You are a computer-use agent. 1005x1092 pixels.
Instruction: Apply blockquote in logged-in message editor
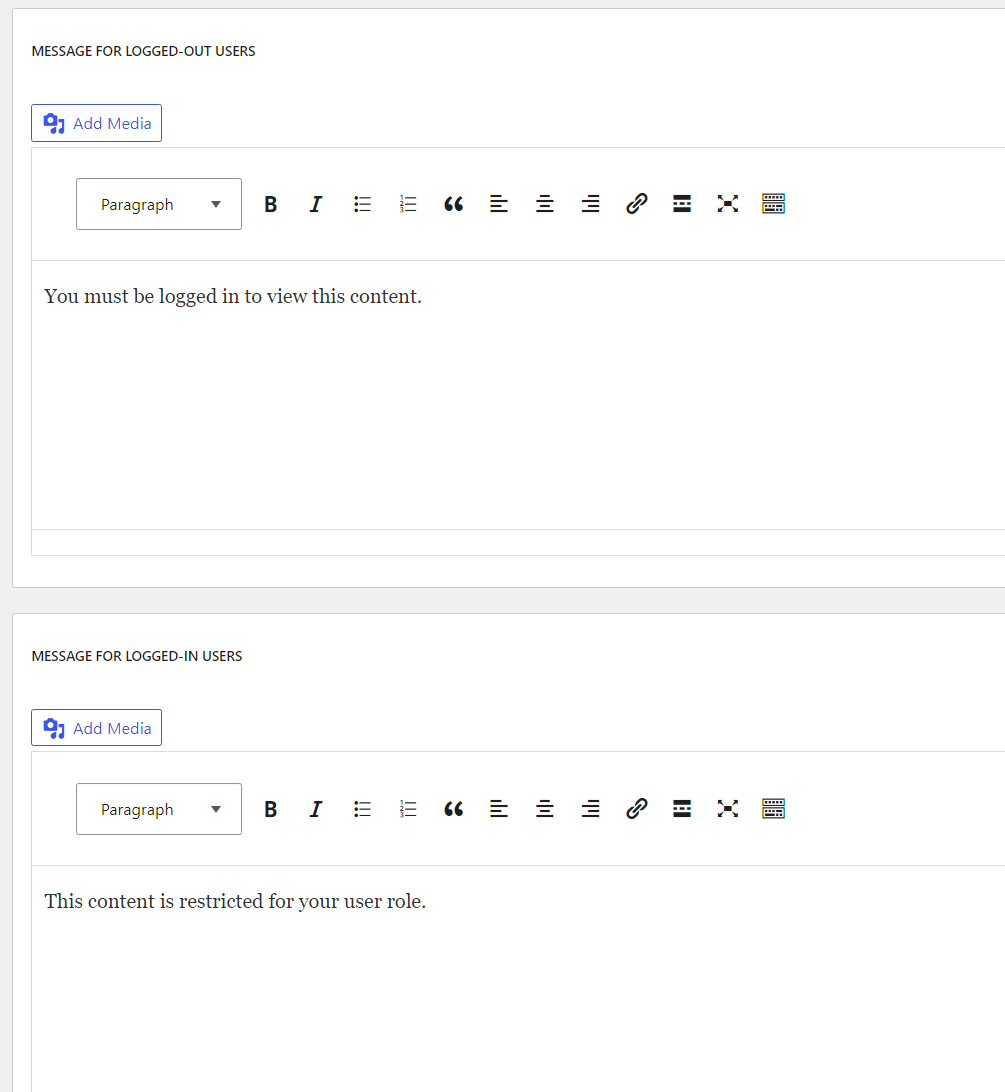(x=453, y=809)
